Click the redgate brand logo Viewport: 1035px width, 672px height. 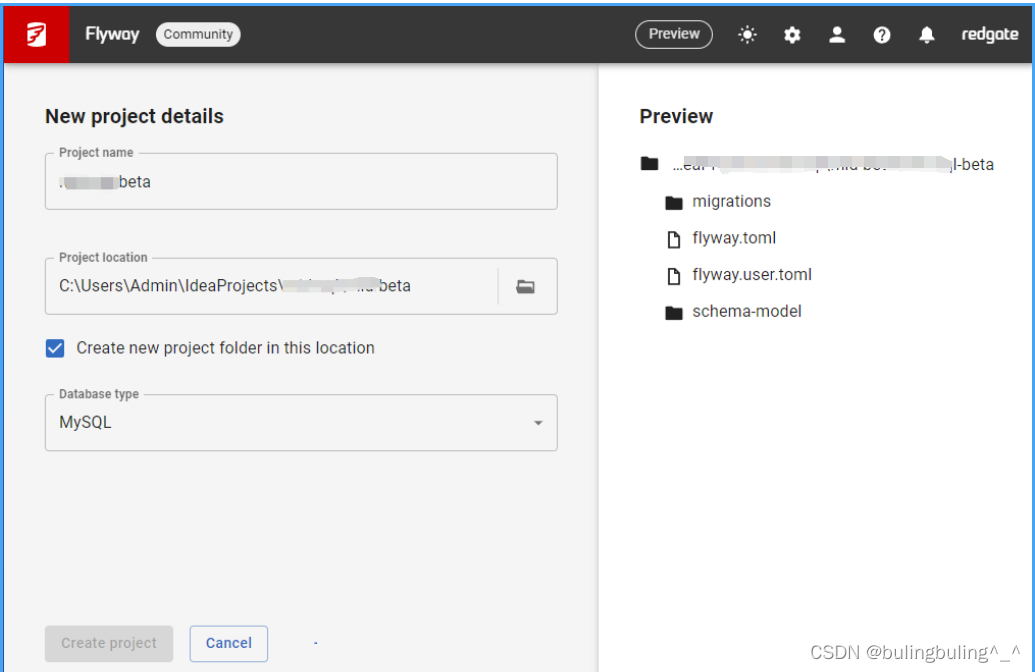[x=989, y=34]
